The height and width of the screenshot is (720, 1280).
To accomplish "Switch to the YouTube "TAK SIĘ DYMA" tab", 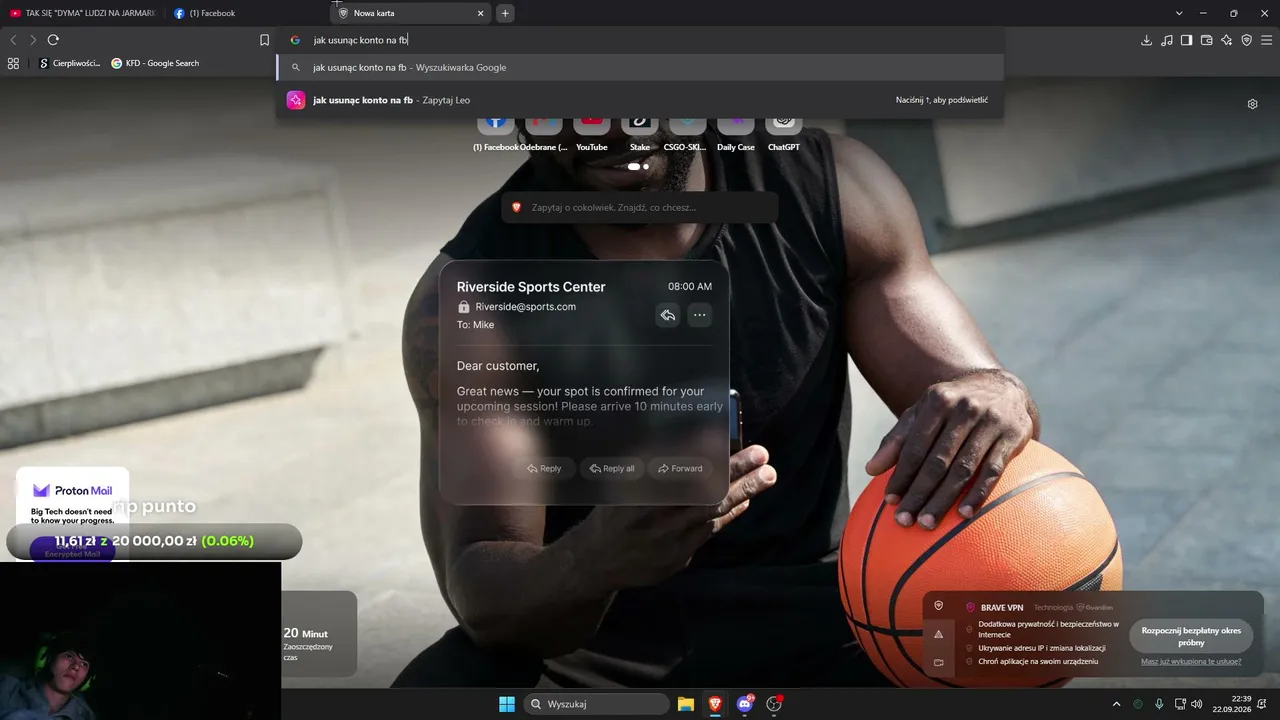I will click(82, 13).
